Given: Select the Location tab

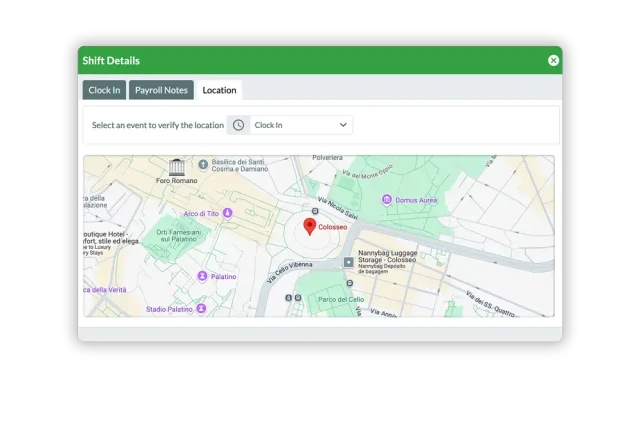Looking at the screenshot, I should click(x=219, y=90).
